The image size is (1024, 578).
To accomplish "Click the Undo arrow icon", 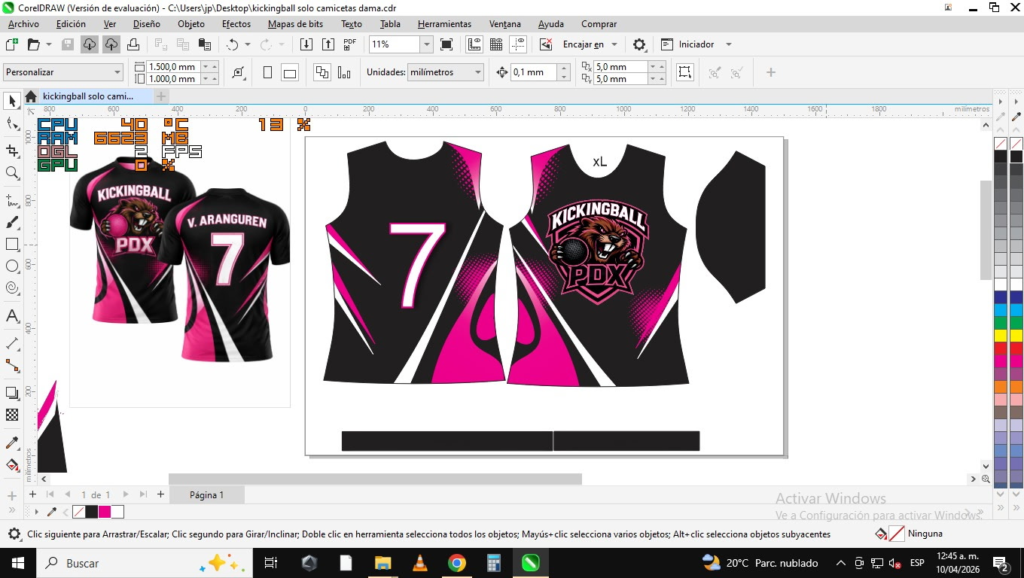I will pos(232,44).
